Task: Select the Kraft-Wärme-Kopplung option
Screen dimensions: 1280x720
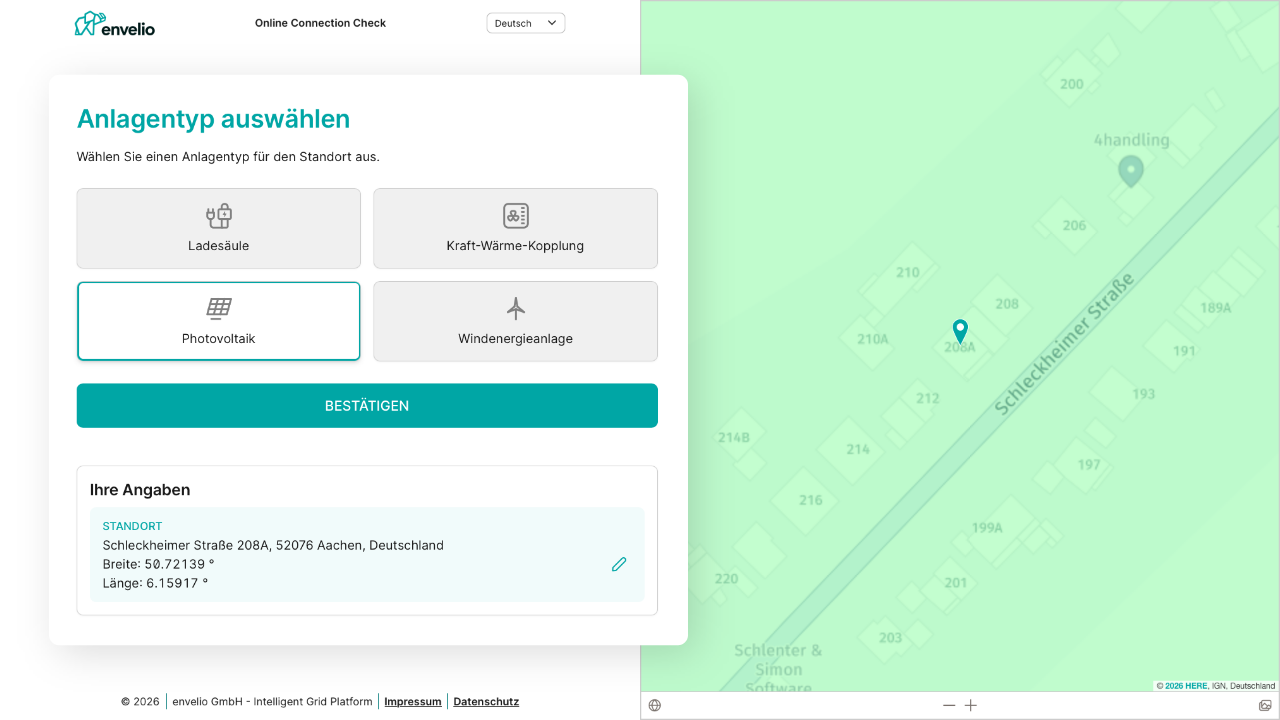Action: point(515,229)
